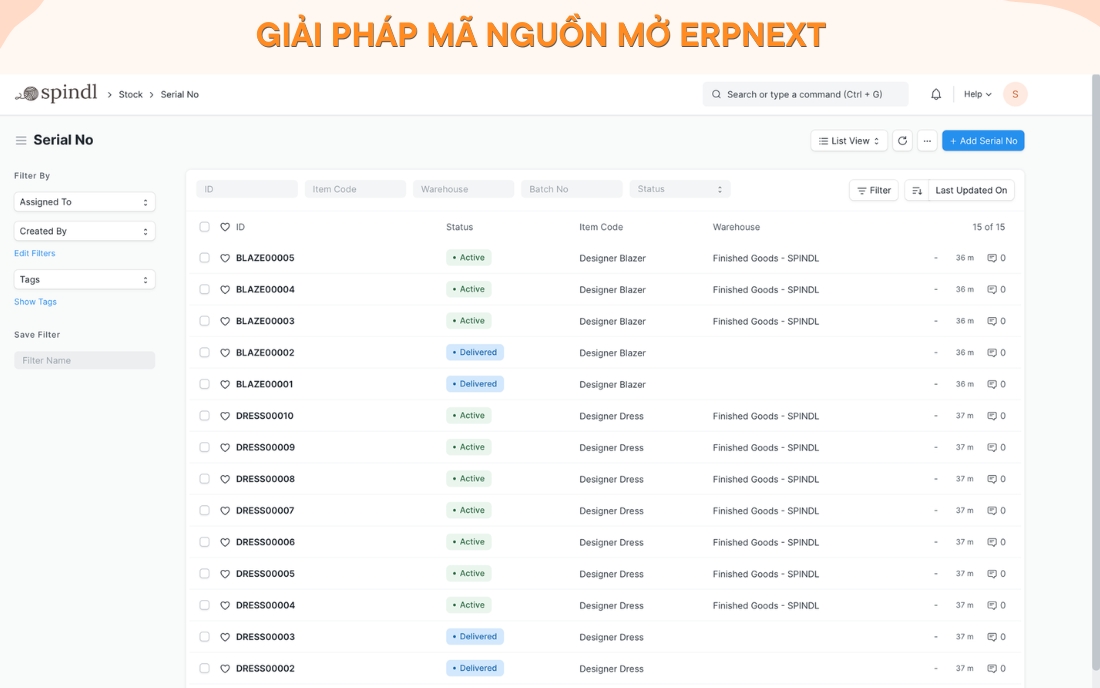Select the DRESS00008 row checkbox
This screenshot has height=688, width=1100.
click(204, 478)
